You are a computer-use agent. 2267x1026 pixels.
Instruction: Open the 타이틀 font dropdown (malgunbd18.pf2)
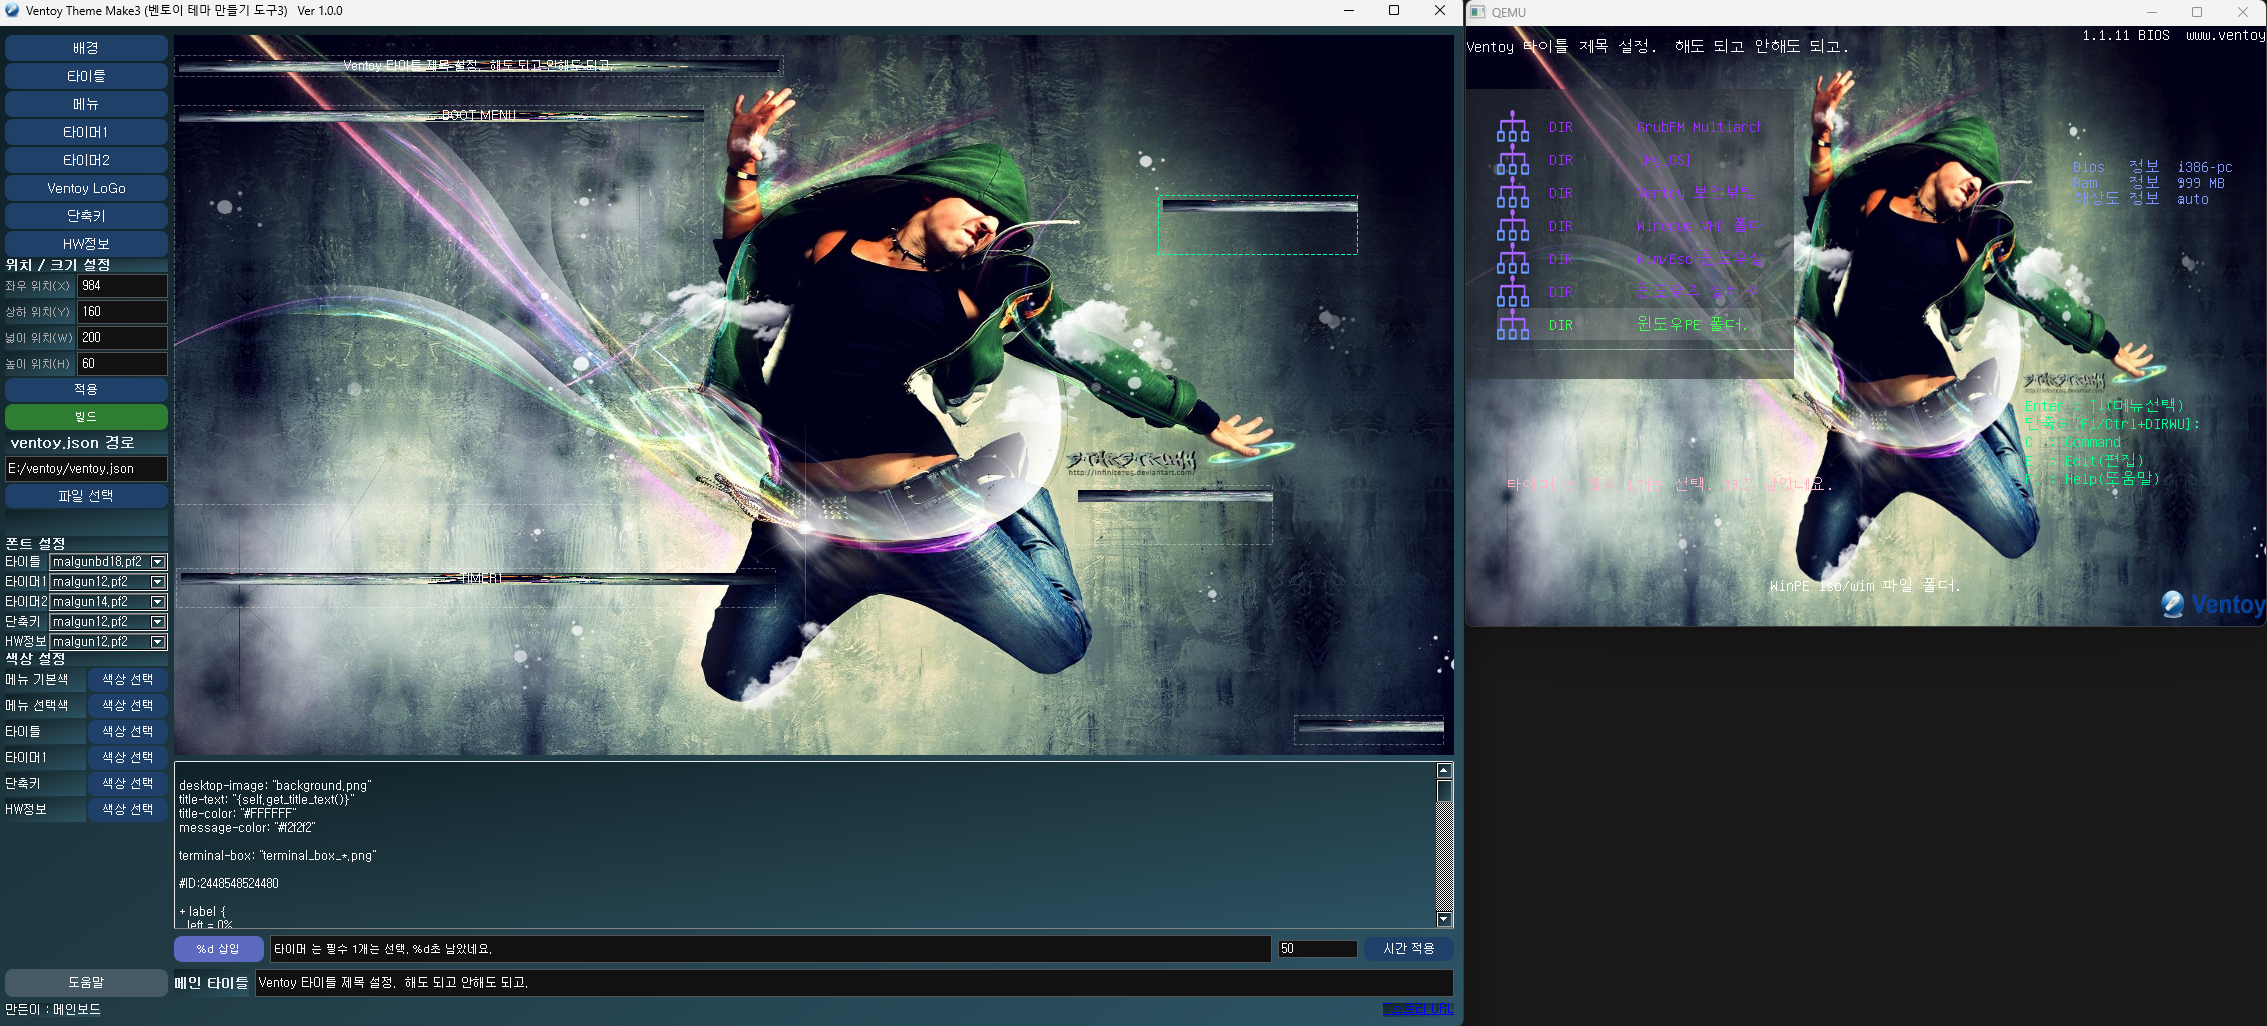[157, 562]
